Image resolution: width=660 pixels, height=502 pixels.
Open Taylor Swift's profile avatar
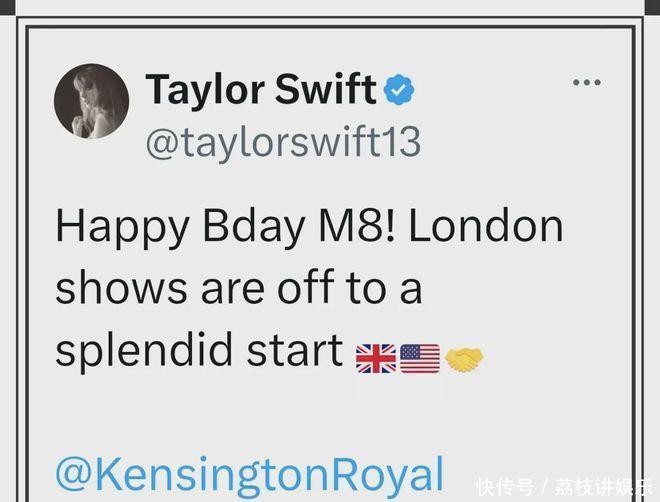92,101
